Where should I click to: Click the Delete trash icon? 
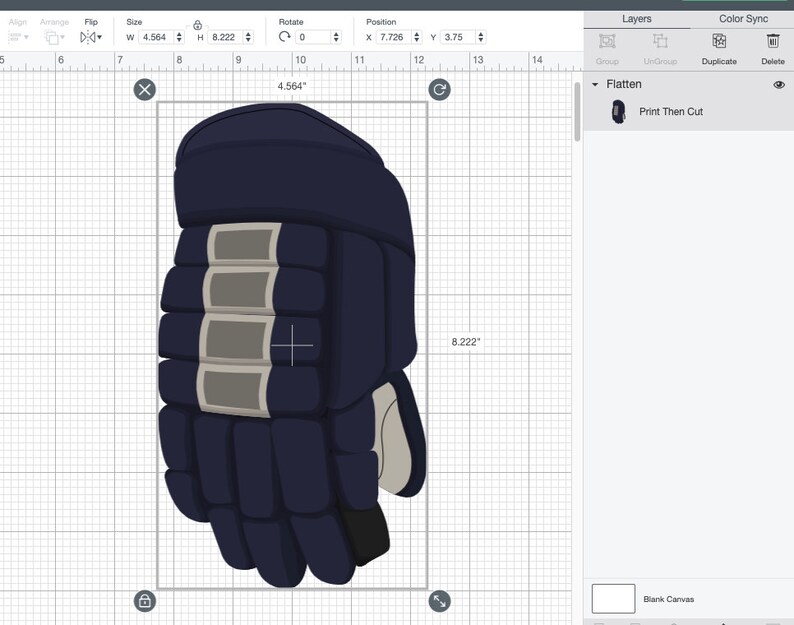[x=773, y=41]
